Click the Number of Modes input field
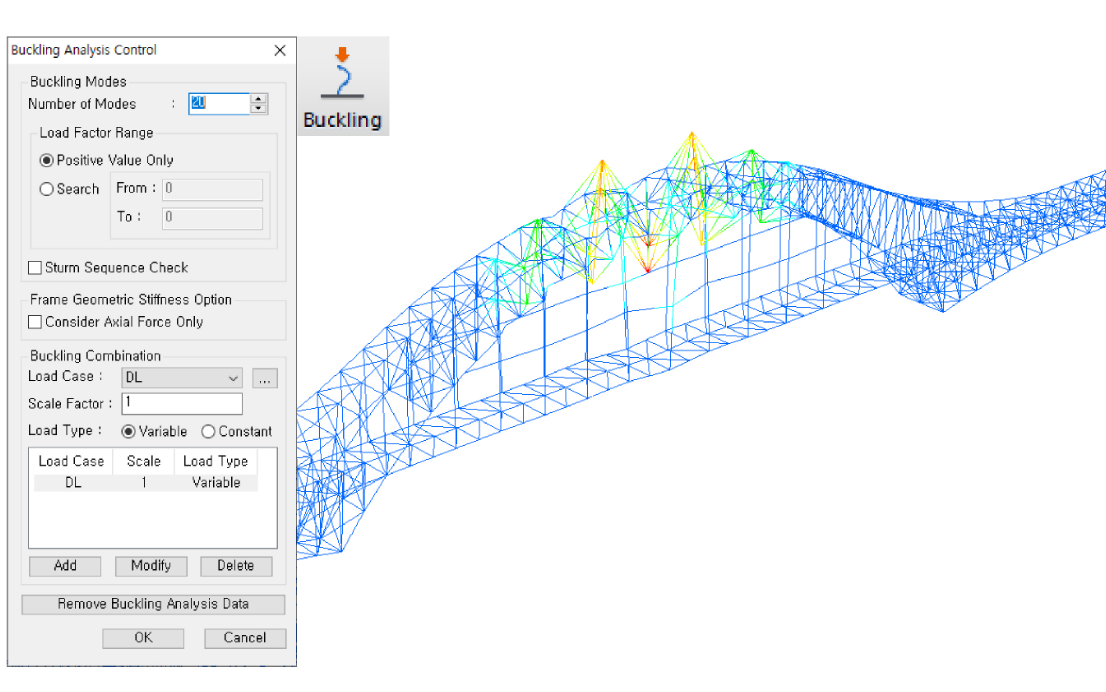 click(218, 103)
